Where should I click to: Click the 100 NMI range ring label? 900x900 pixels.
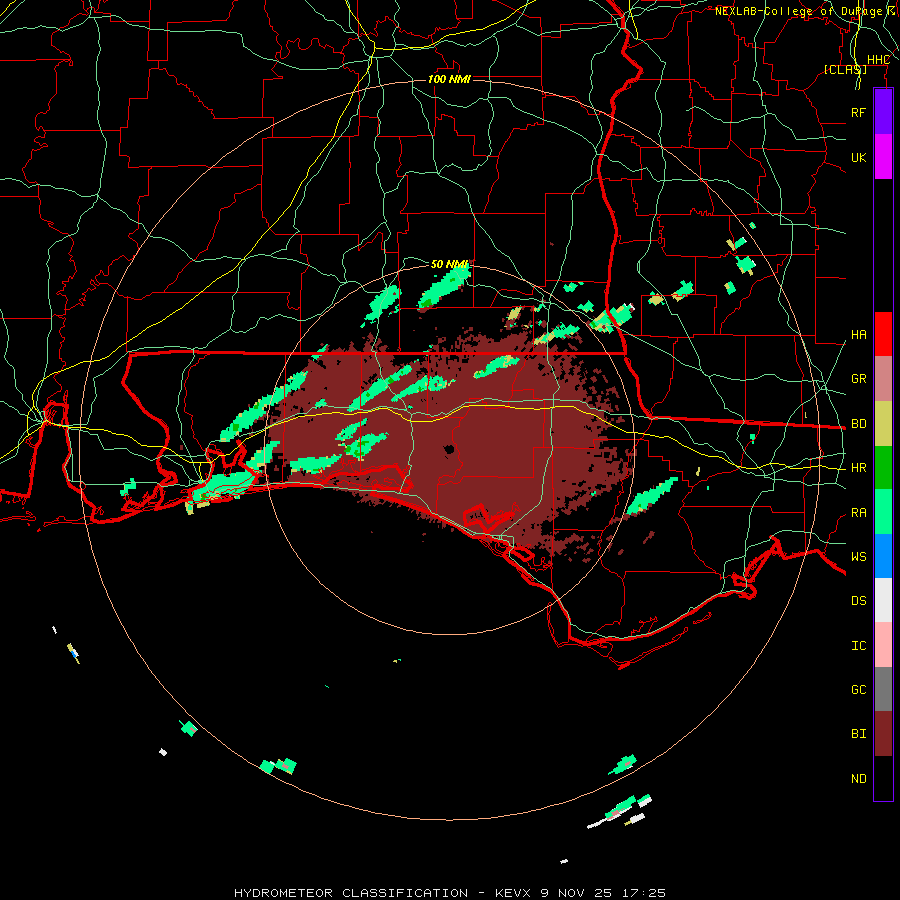point(449,79)
